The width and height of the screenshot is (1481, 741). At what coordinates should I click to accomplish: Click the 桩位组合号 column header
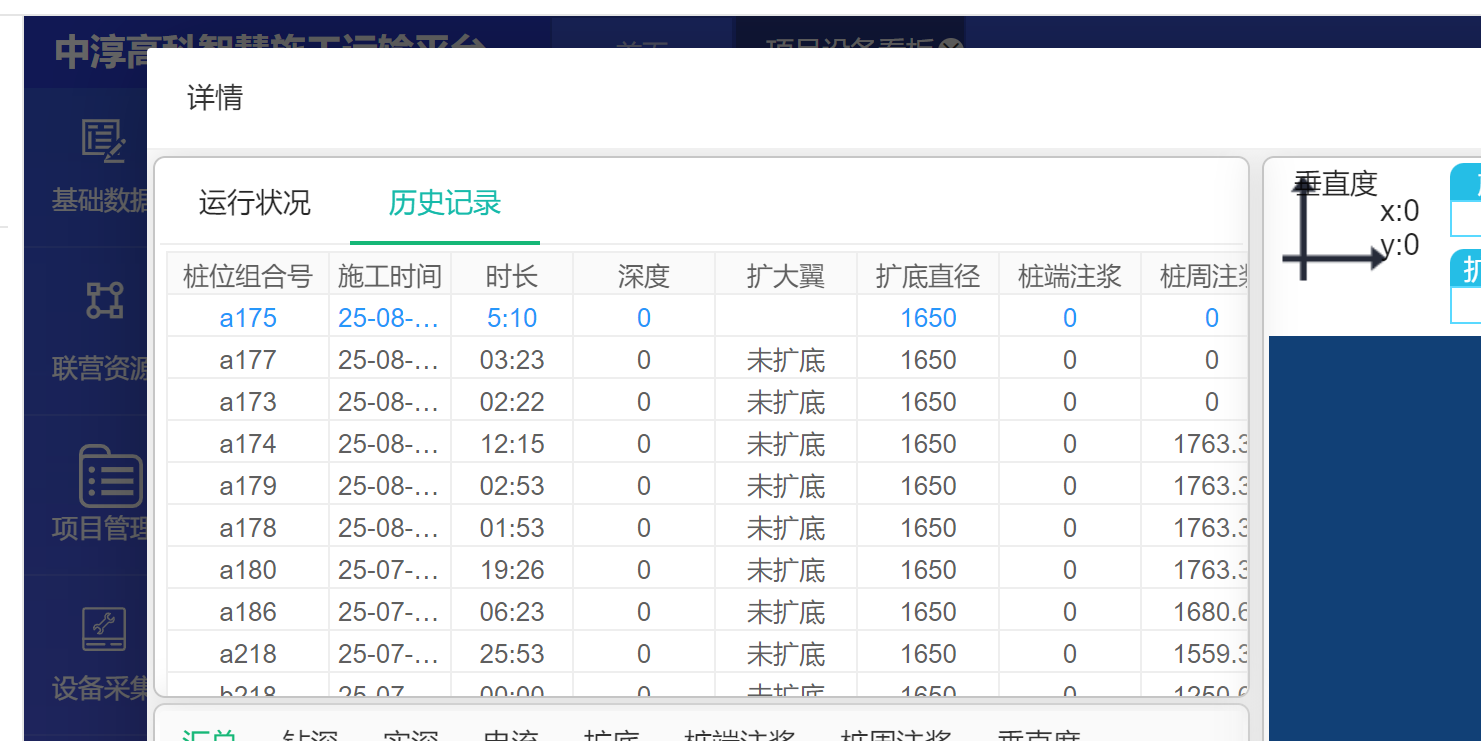pyautogui.click(x=247, y=275)
